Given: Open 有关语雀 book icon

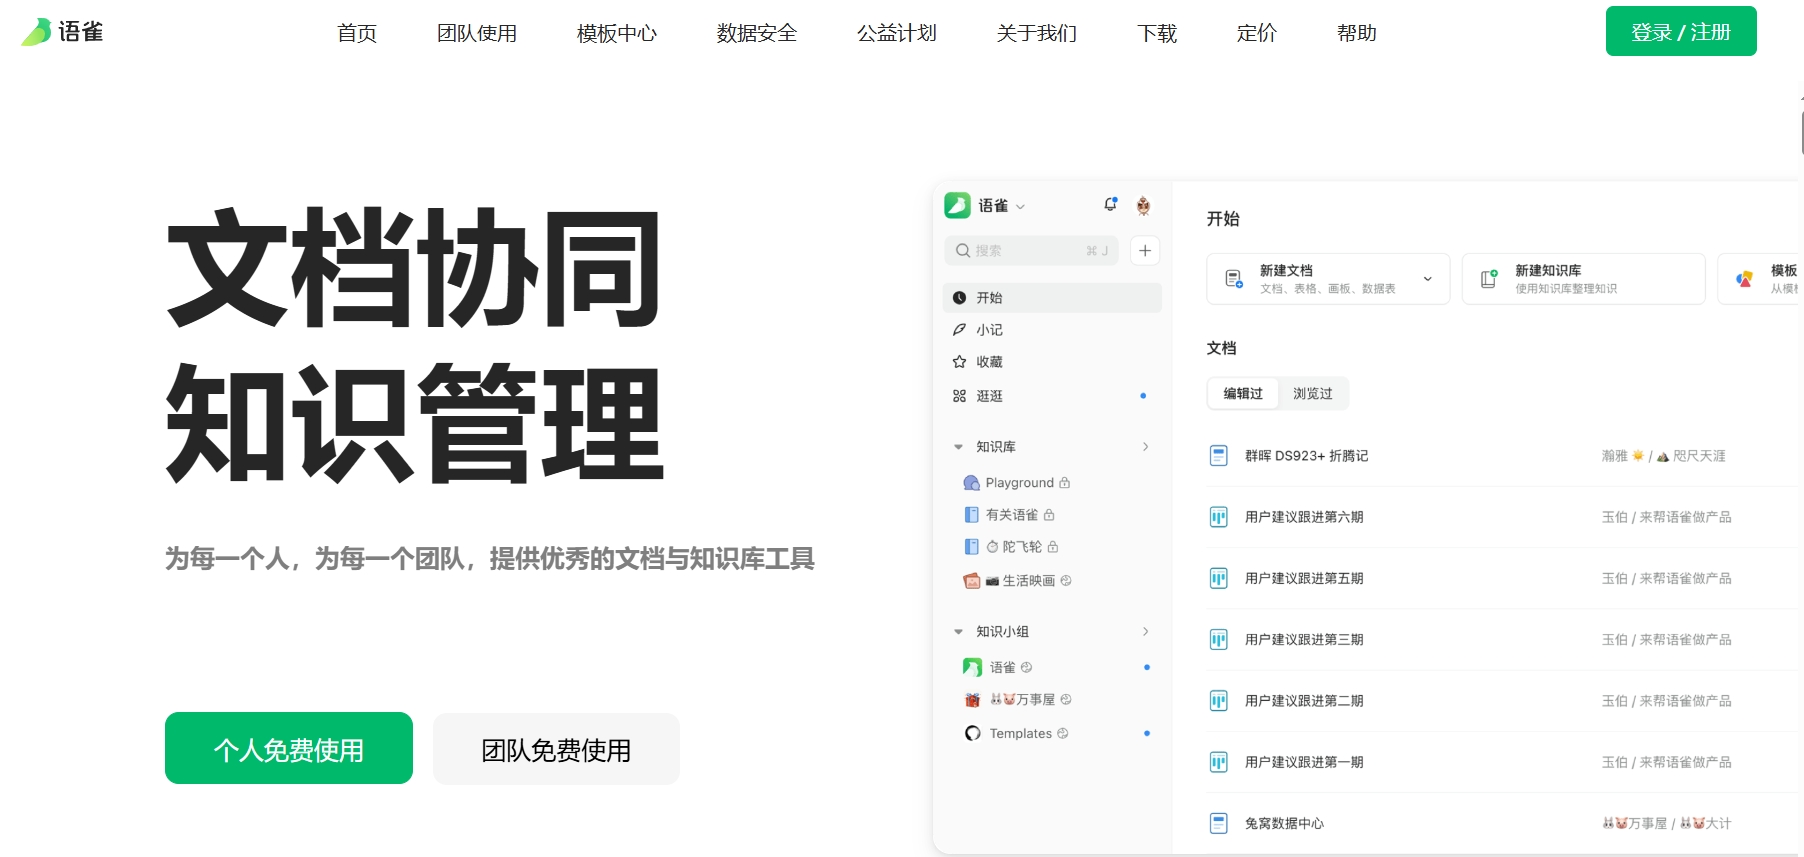Looking at the screenshot, I should tap(971, 515).
